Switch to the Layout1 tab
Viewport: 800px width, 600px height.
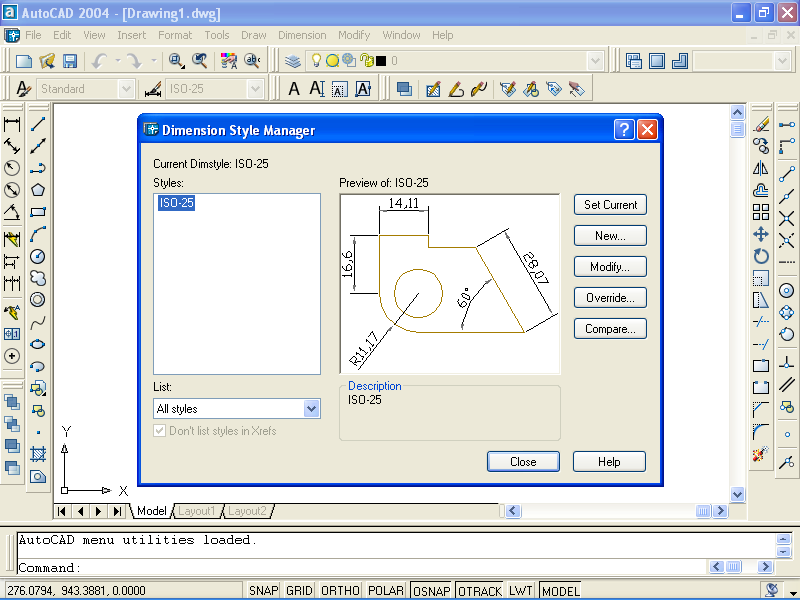[x=196, y=511]
